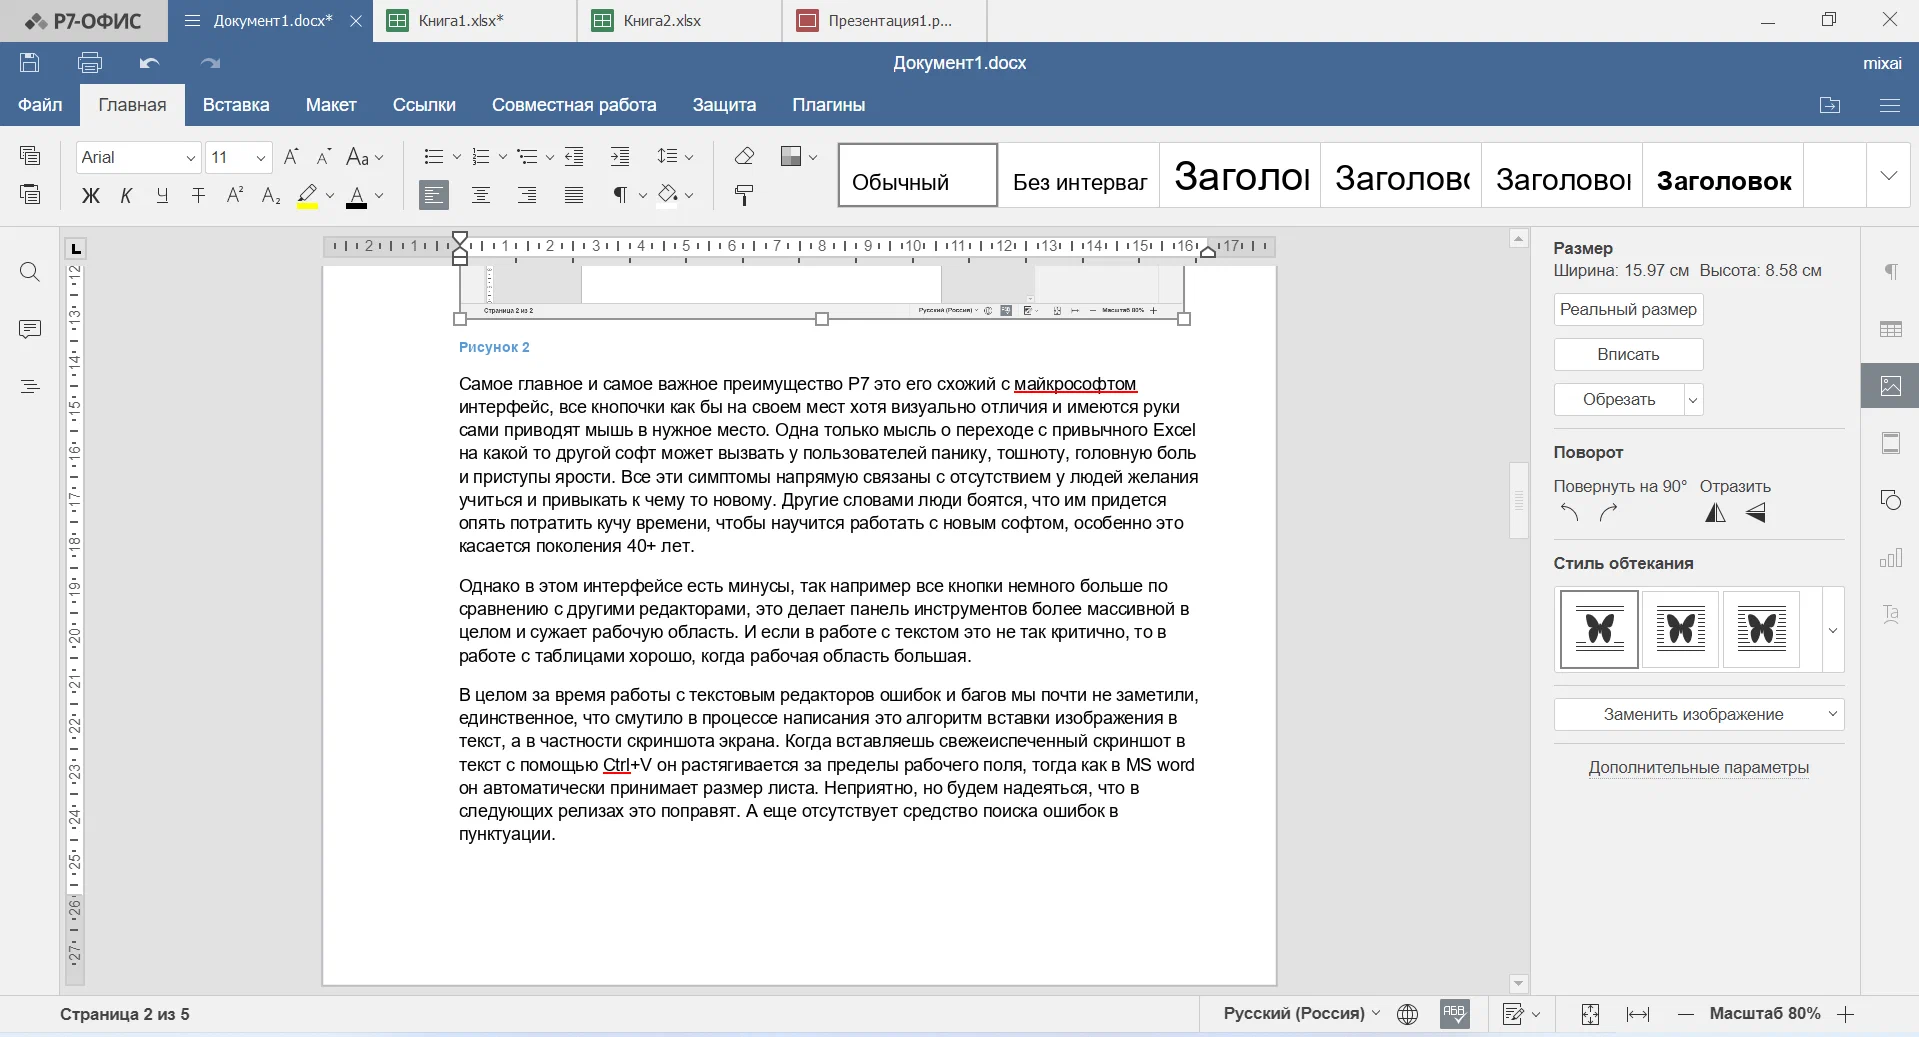This screenshot has height=1037, width=1919.
Task: Open the Заменить изображение dropdown
Action: click(x=1698, y=714)
